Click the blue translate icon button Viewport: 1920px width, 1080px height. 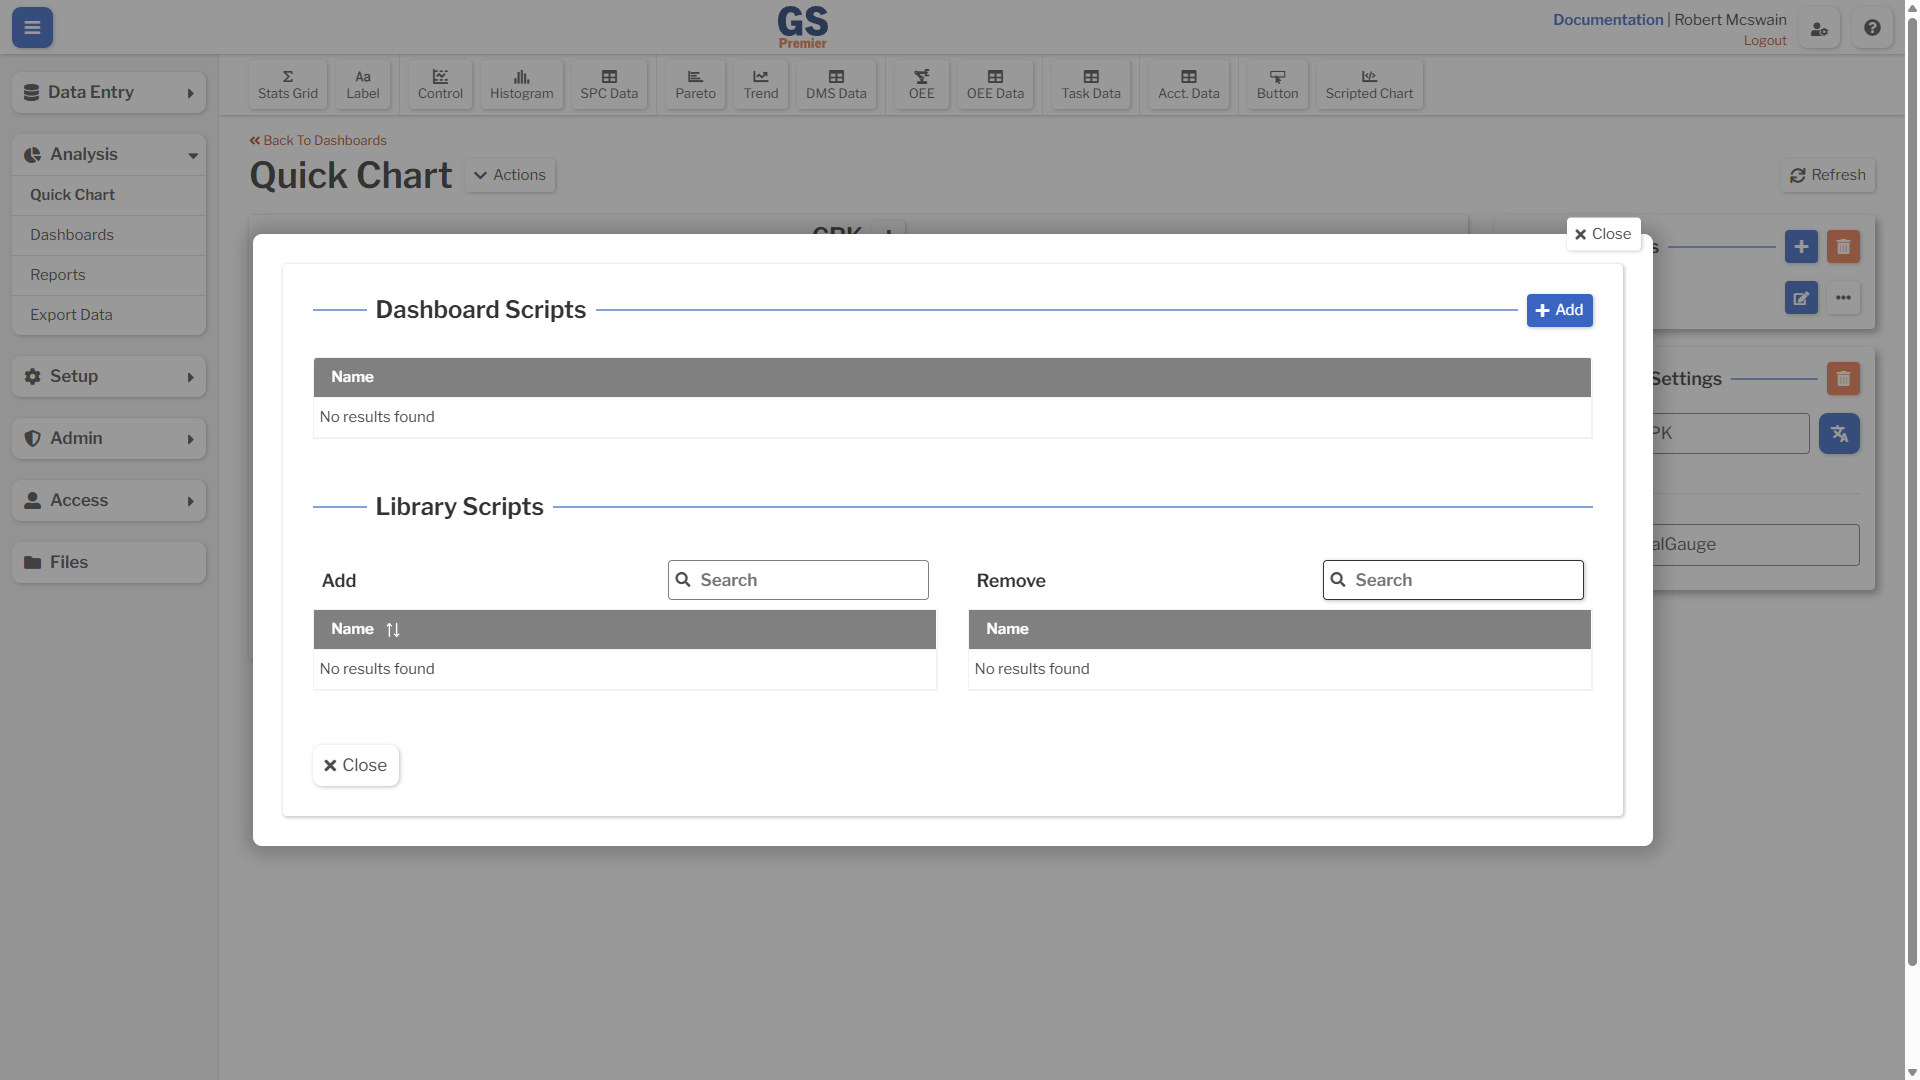[x=1839, y=434]
